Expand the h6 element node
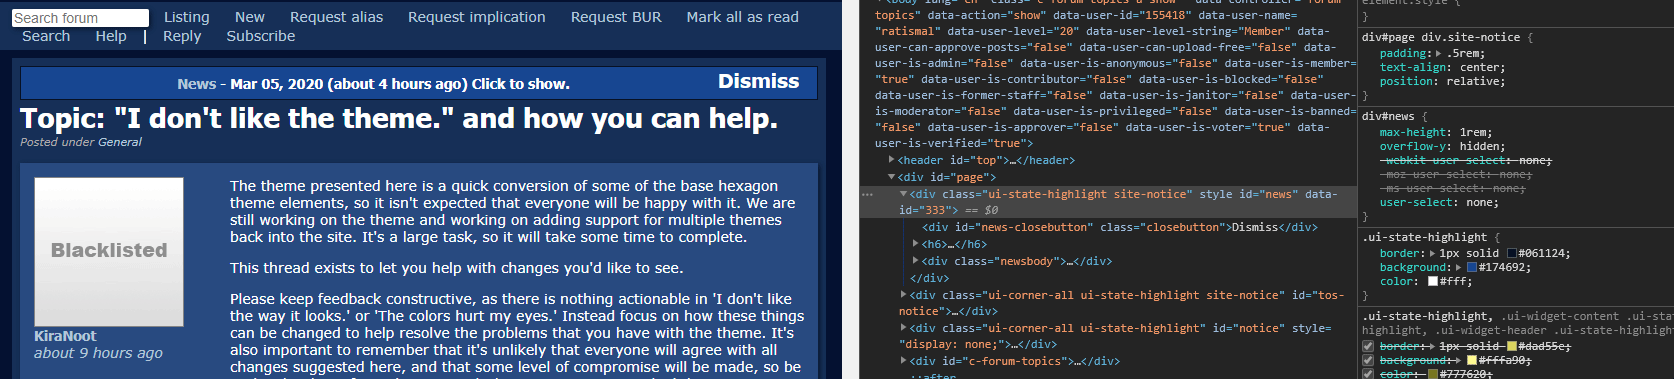Image resolution: width=1674 pixels, height=379 pixels. 916,244
